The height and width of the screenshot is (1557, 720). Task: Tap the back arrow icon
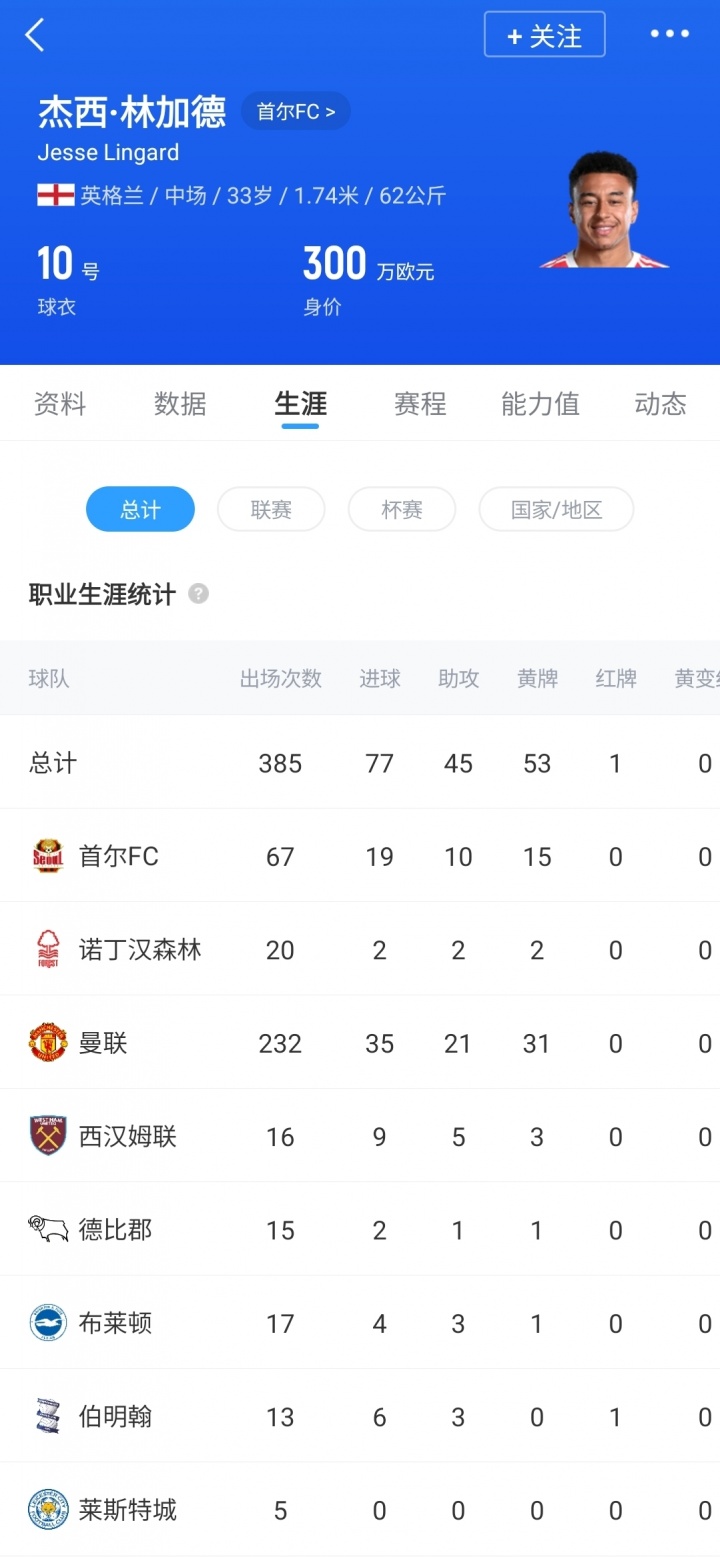[36, 35]
